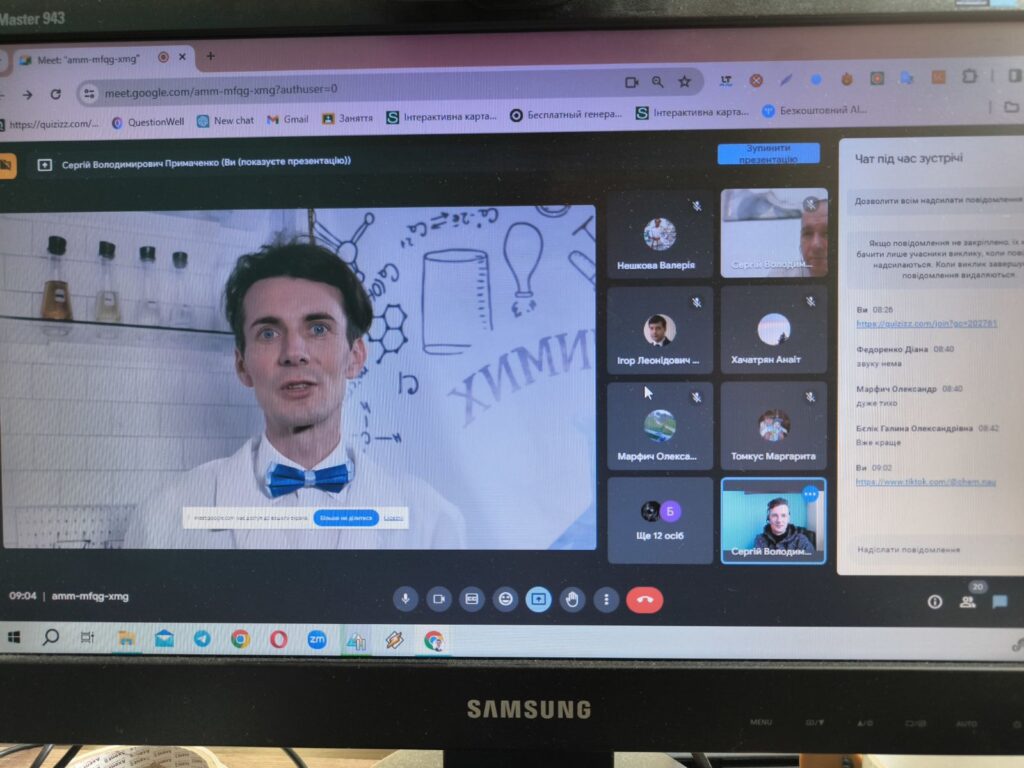The width and height of the screenshot is (1024, 768).
Task: Turn on captions in the call
Action: [471, 599]
